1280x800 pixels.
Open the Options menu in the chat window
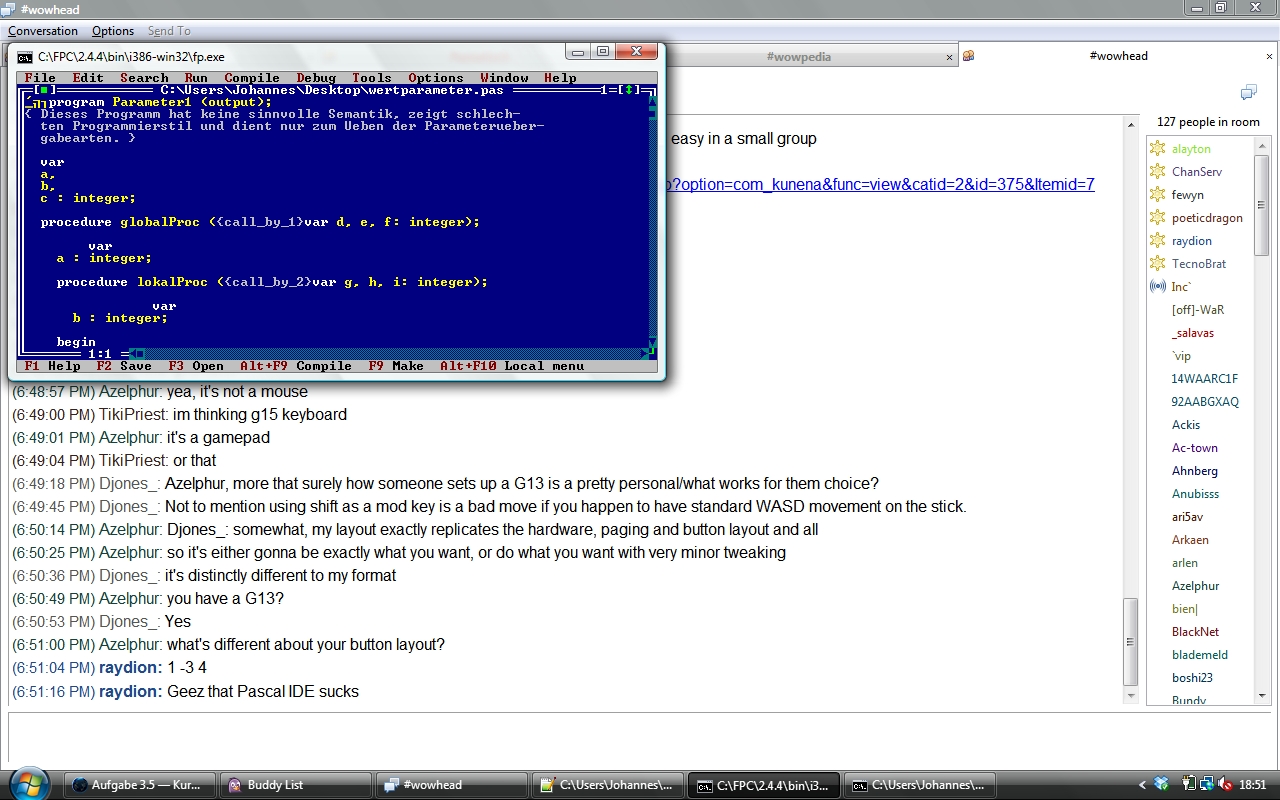pos(113,31)
